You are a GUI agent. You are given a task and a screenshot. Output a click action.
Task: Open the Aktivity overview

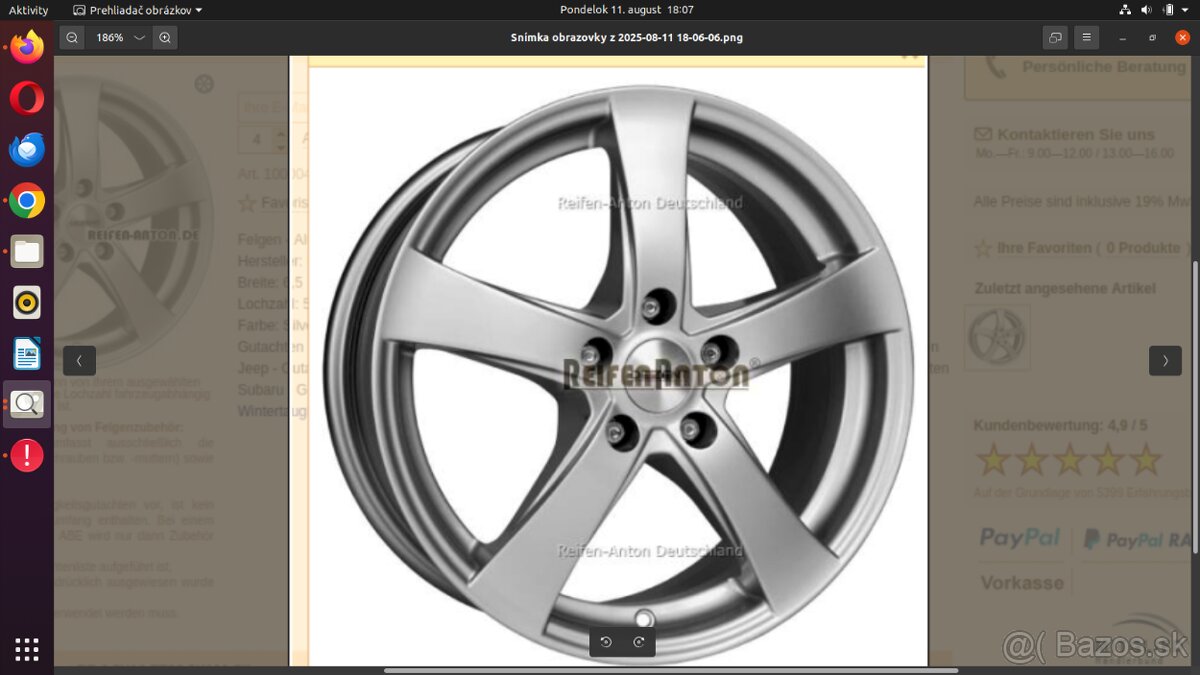click(28, 10)
